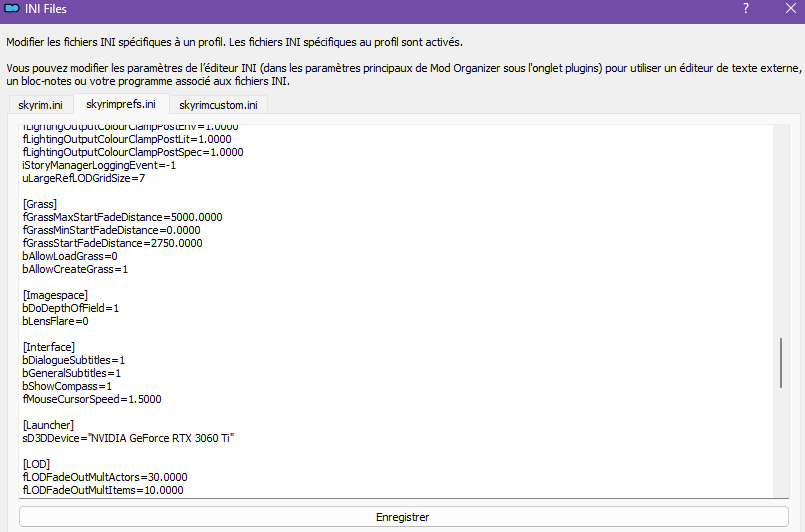The height and width of the screenshot is (532, 805).
Task: Click the fLODFadeOutMultItems=10.0000 line
Action: pyautogui.click(x=103, y=490)
